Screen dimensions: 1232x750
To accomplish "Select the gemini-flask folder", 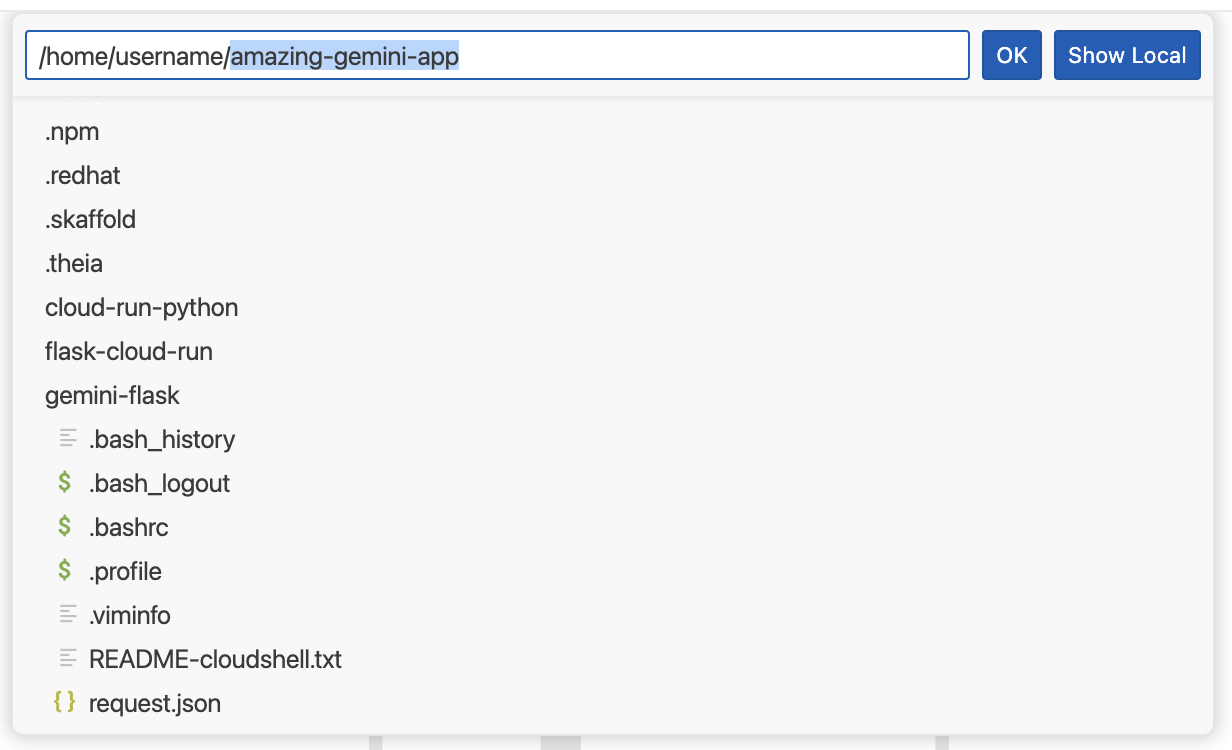I will (x=112, y=395).
